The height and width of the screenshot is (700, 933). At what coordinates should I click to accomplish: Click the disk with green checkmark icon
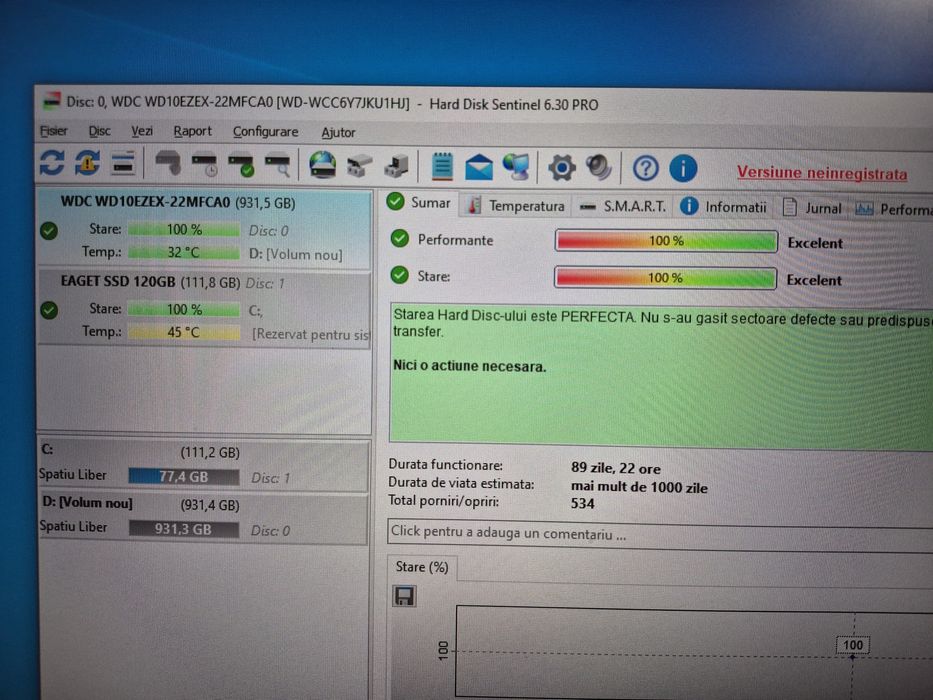[241, 165]
